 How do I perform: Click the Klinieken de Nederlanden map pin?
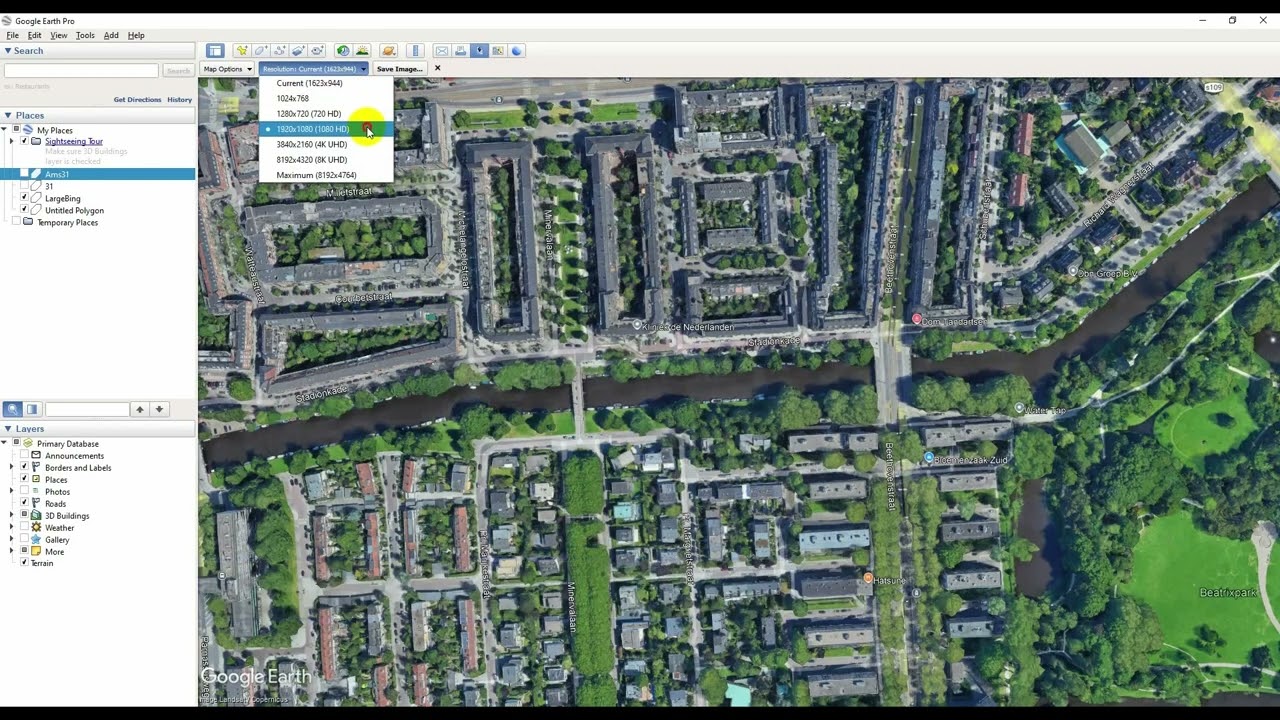click(637, 325)
